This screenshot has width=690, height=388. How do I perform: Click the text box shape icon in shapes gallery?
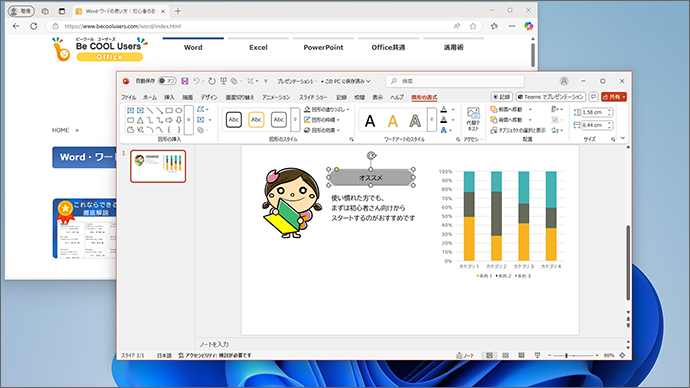(131, 110)
